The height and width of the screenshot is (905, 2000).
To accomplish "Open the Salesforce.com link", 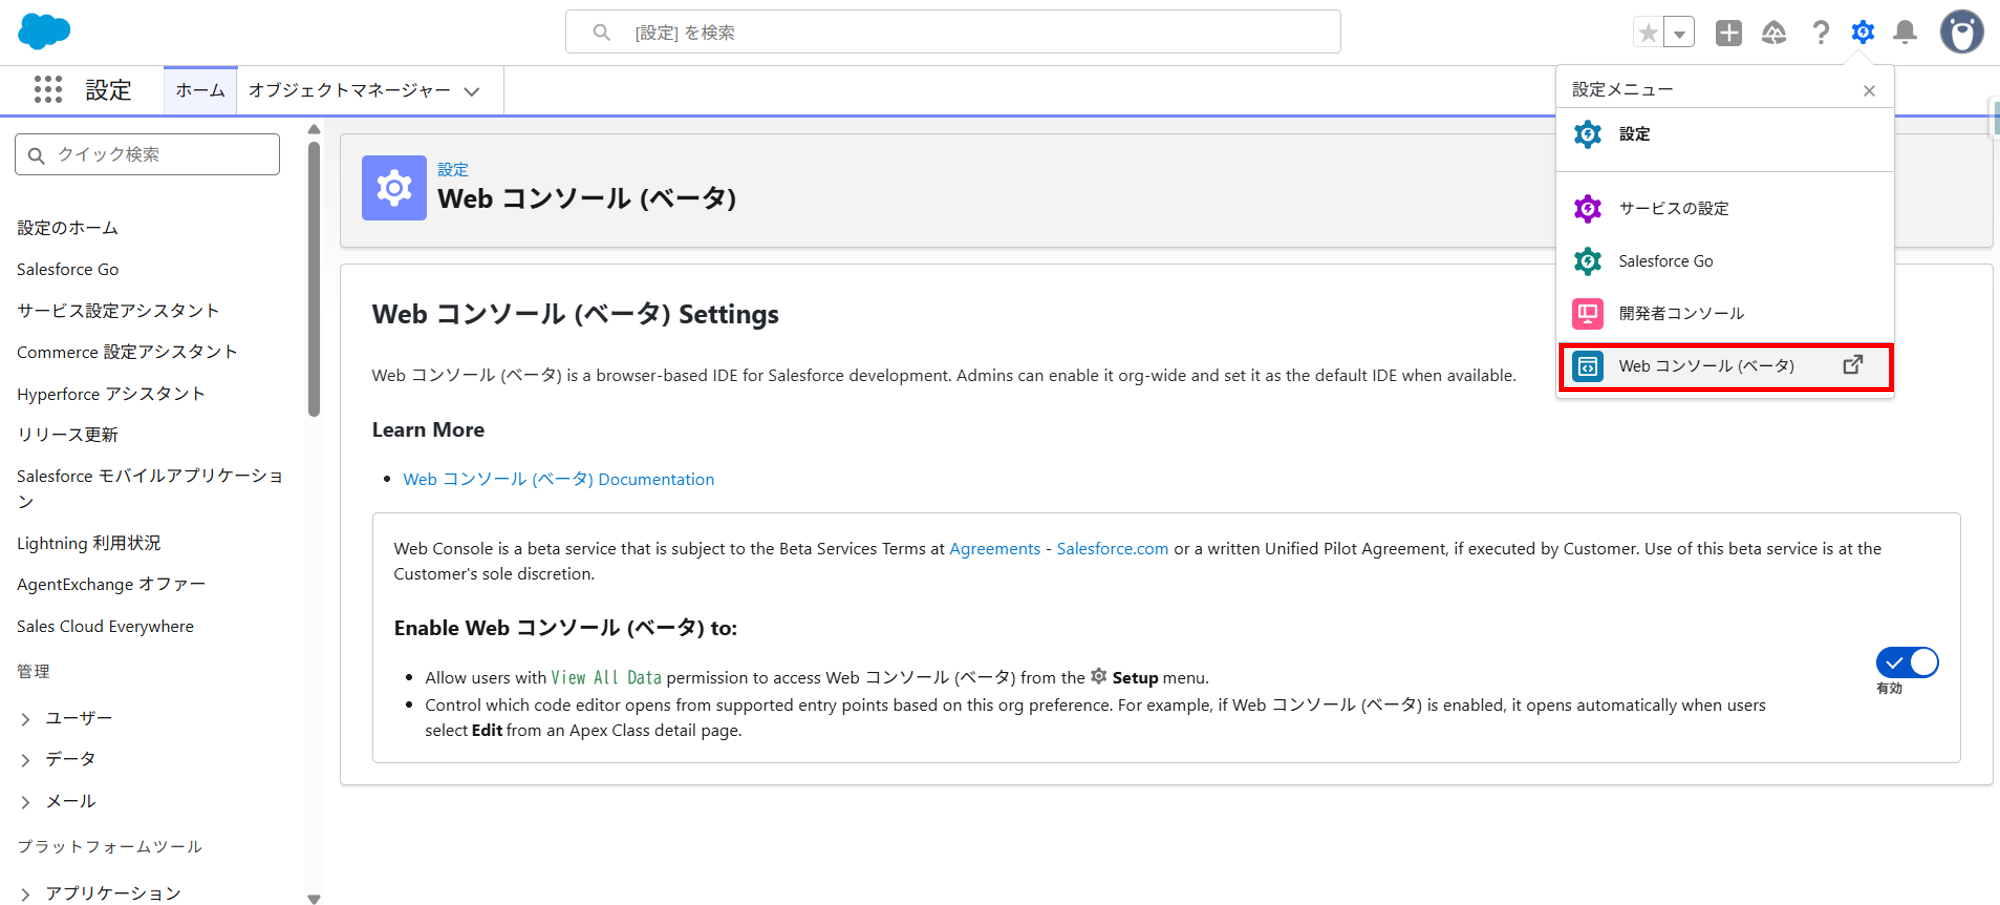I will (x=1112, y=548).
